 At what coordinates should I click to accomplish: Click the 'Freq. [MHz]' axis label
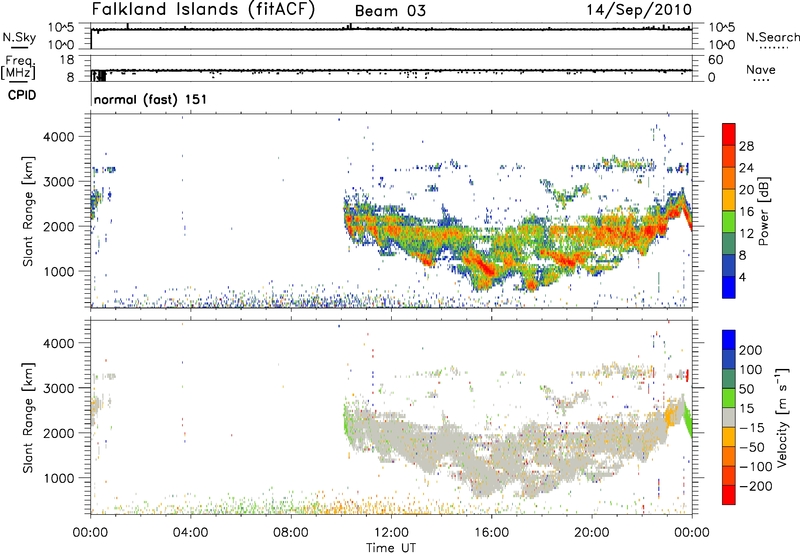click(x=19, y=67)
